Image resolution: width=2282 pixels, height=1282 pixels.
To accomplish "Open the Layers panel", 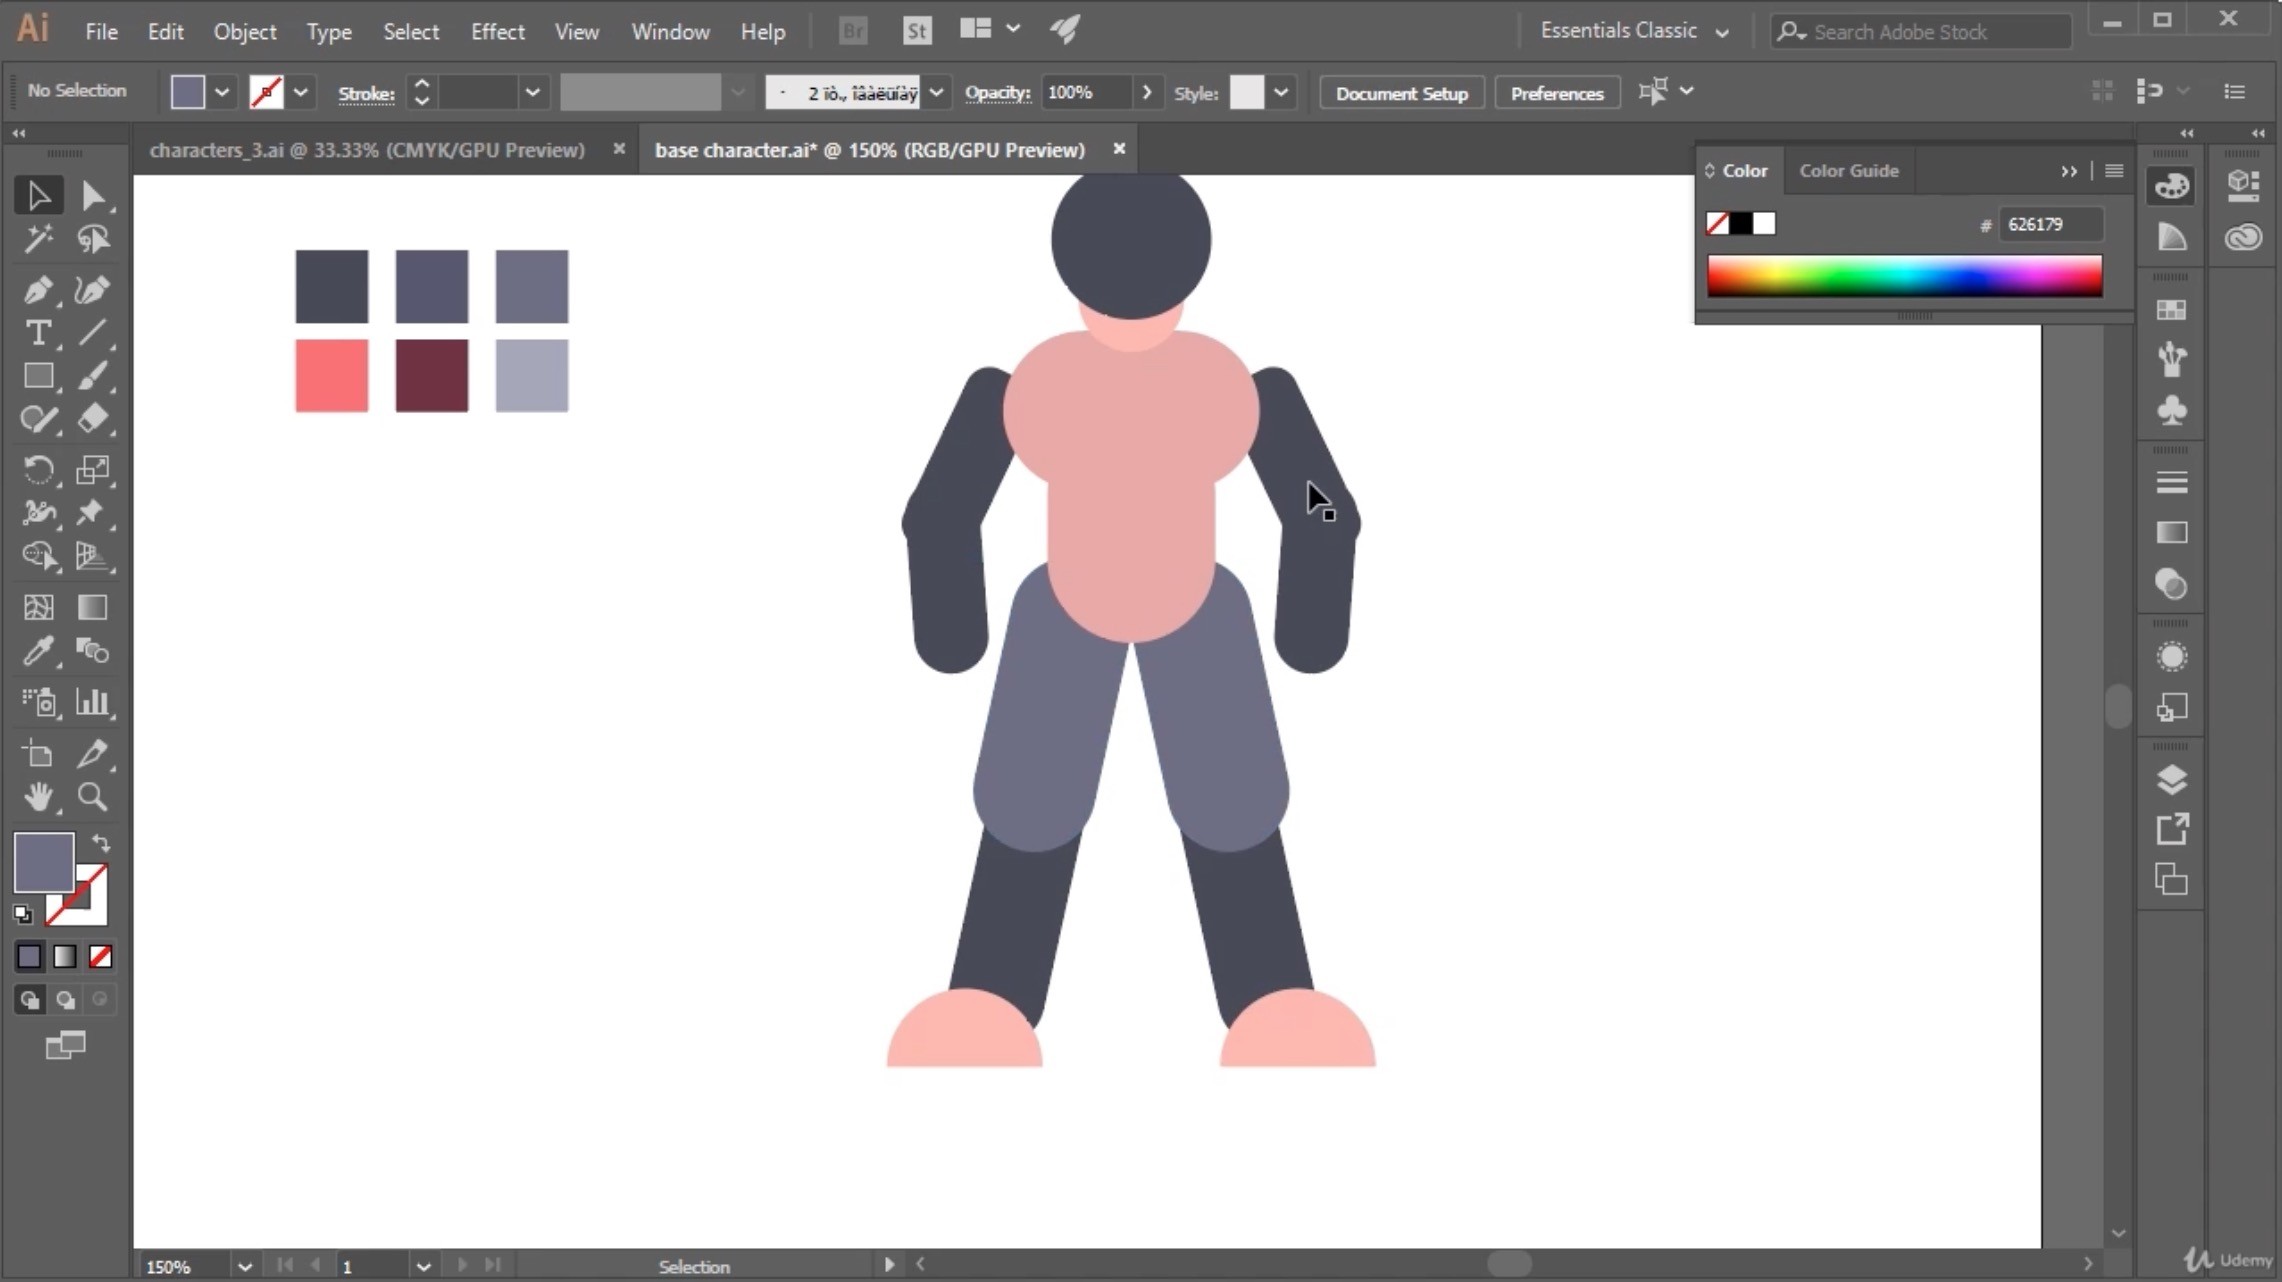I will 2172,779.
